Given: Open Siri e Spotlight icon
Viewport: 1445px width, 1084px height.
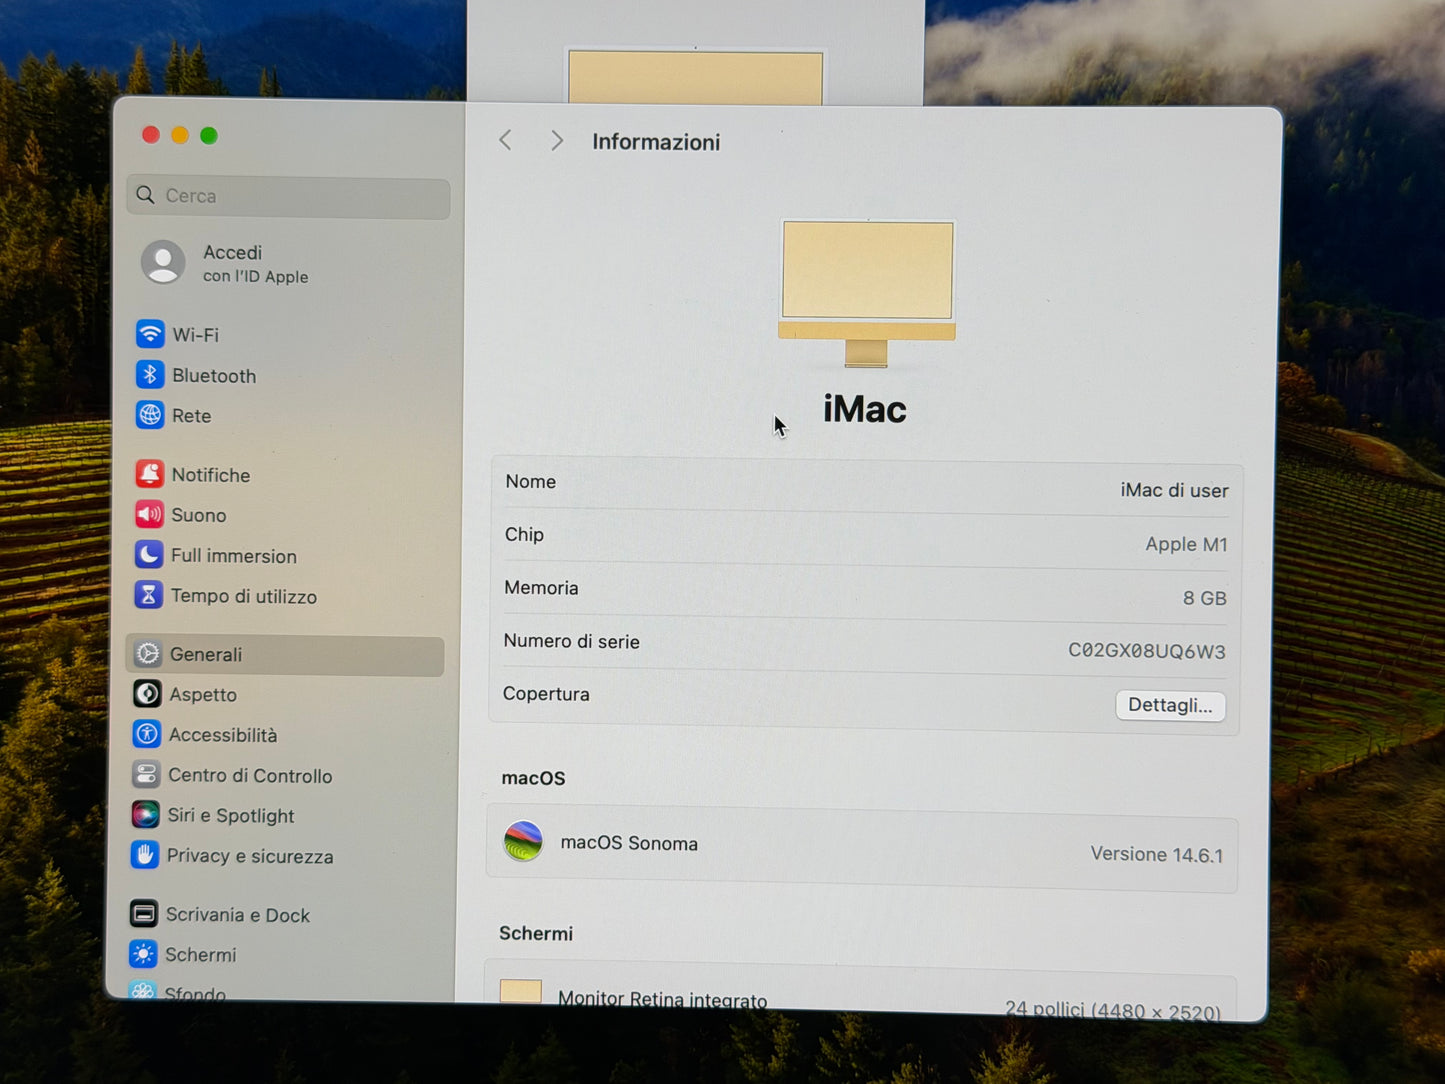Looking at the screenshot, I should (x=146, y=815).
